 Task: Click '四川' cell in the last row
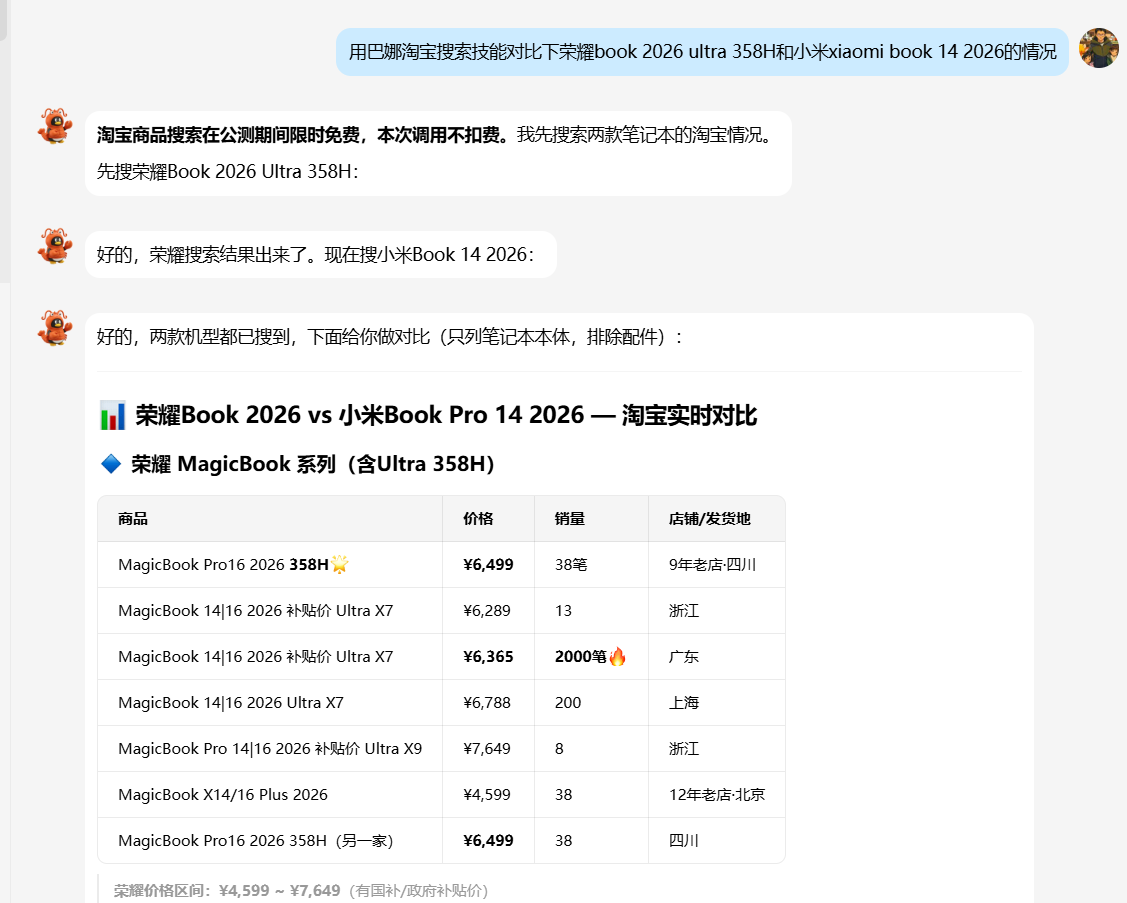click(684, 840)
